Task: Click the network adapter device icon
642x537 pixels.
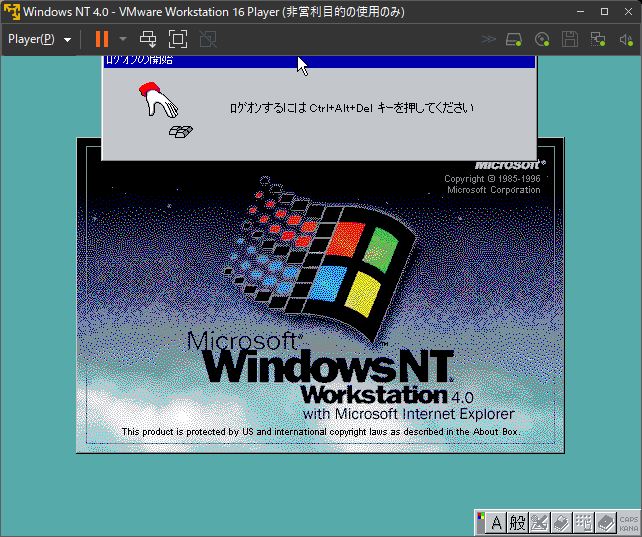Action: coord(598,39)
